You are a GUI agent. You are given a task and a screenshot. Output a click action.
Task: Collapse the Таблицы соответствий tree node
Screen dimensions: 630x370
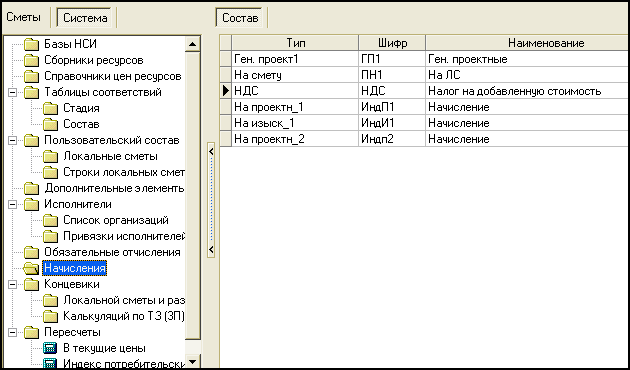point(12,92)
